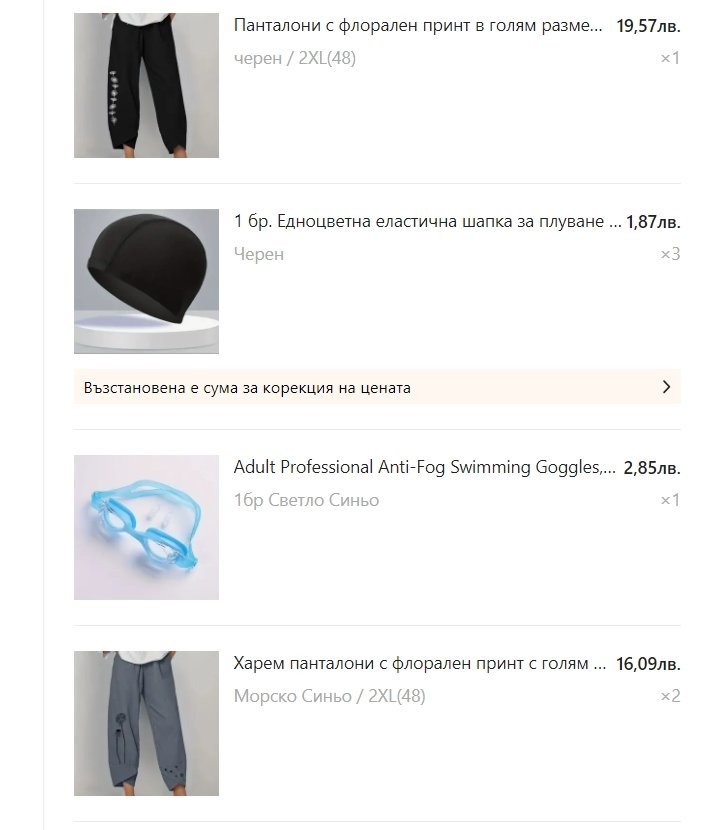Image resolution: width=725 pixels, height=830 pixels.
Task: Click the 1,87лв. price of the swim cap
Action: [x=653, y=222]
